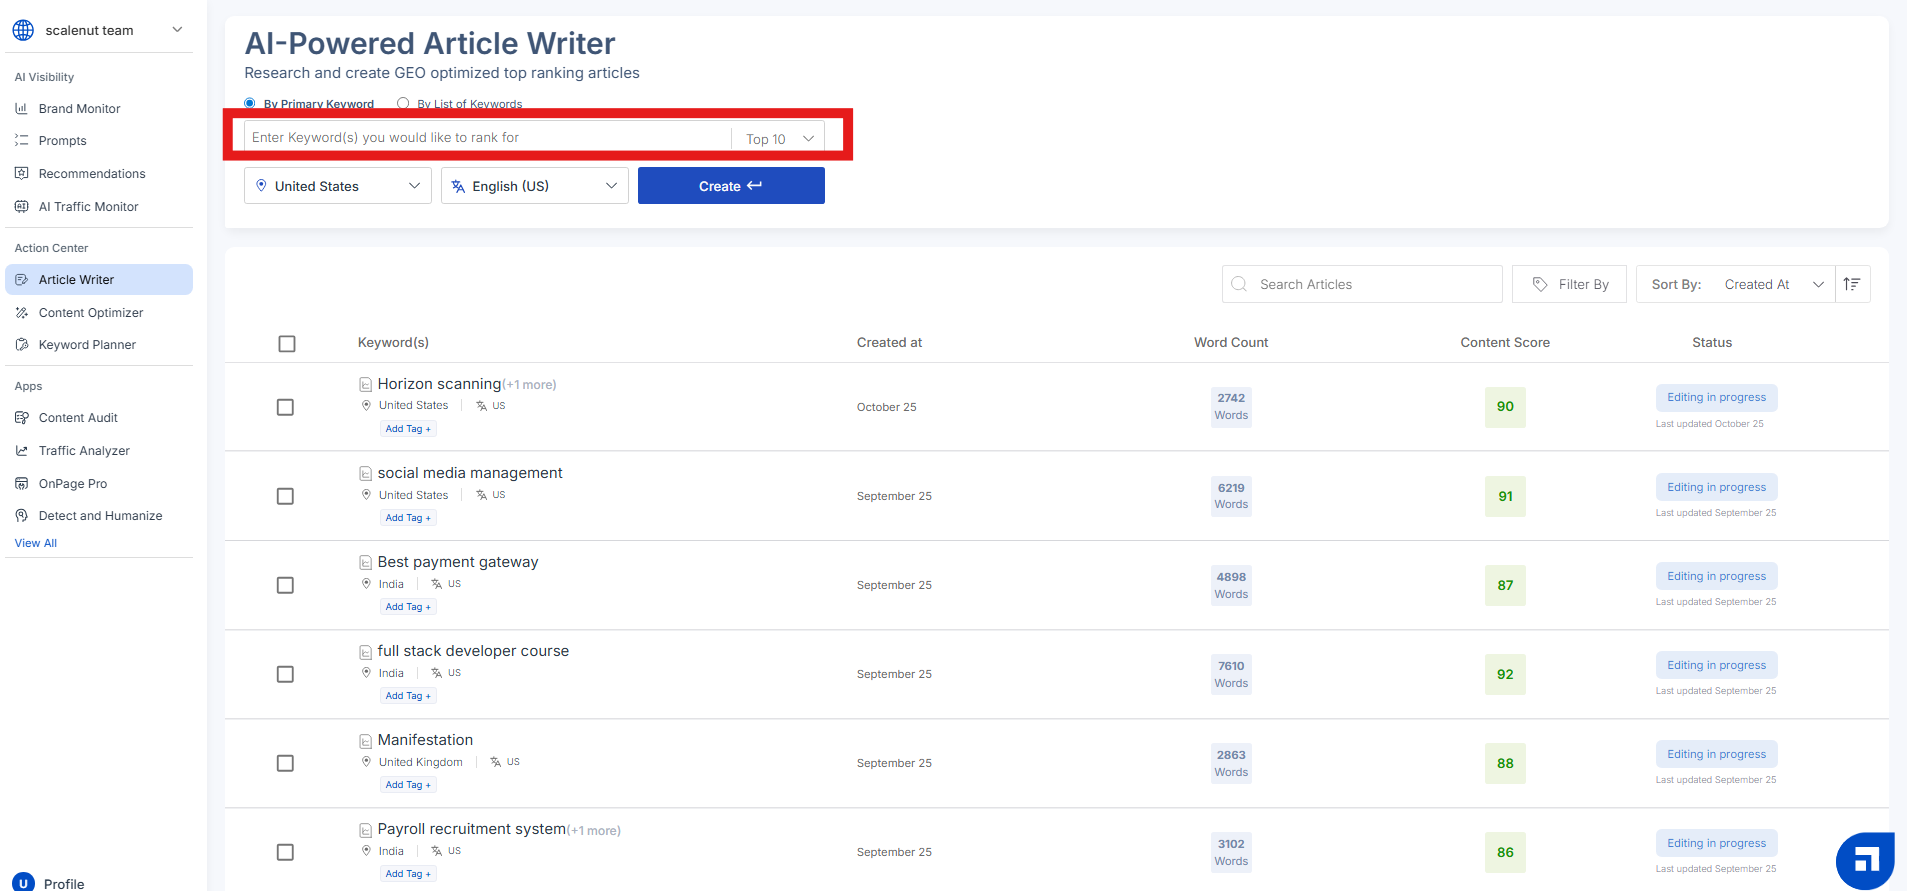Click the Detect and Humanize icon
The image size is (1907, 891).
pyautogui.click(x=22, y=516)
